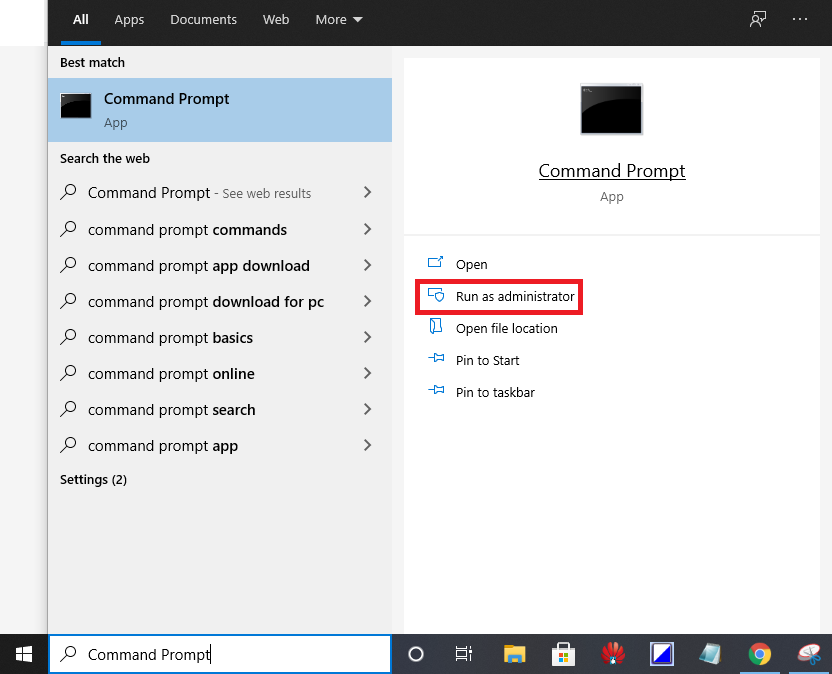Open the three-dot options menu in search header
The image size is (832, 674).
(800, 19)
